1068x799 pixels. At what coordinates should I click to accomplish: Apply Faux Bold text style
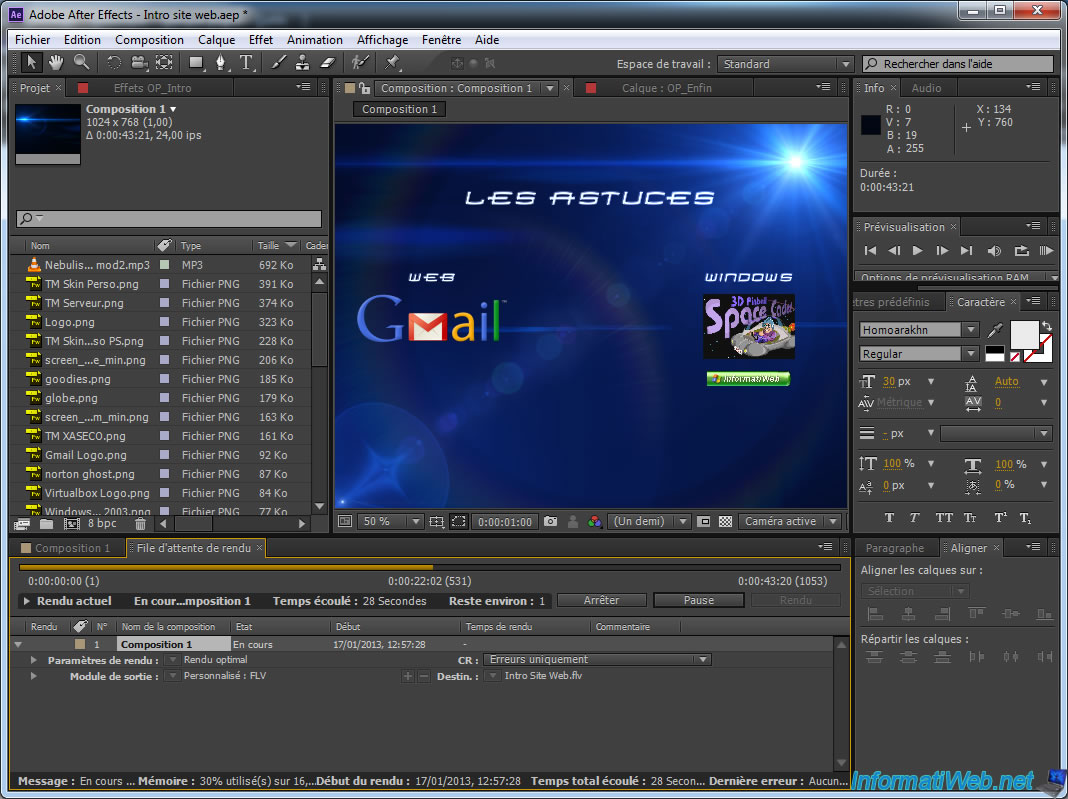[x=889, y=518]
